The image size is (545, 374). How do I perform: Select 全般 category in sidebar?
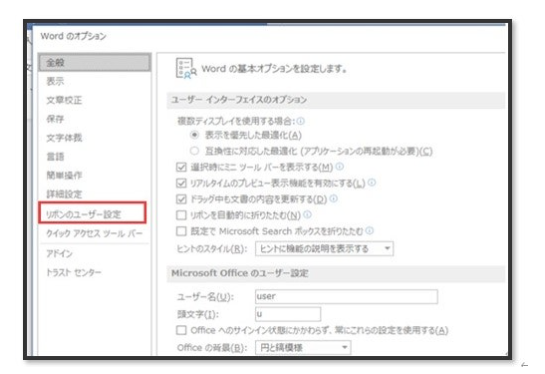95,63
